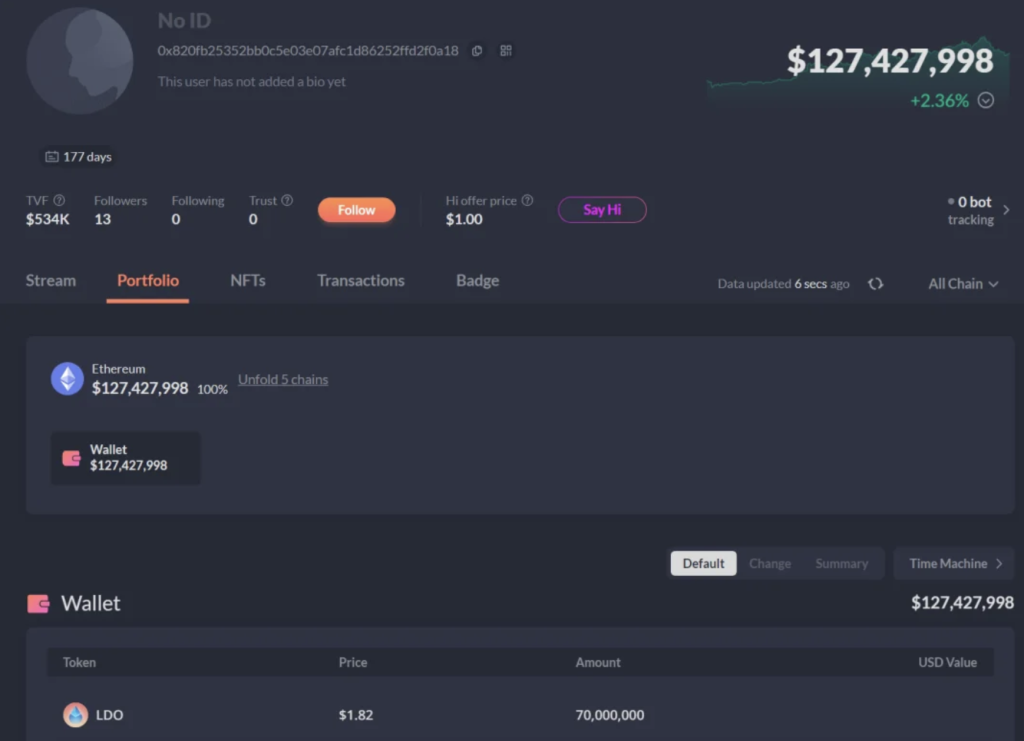
Task: Switch to Summary view toggle
Action: click(x=842, y=563)
